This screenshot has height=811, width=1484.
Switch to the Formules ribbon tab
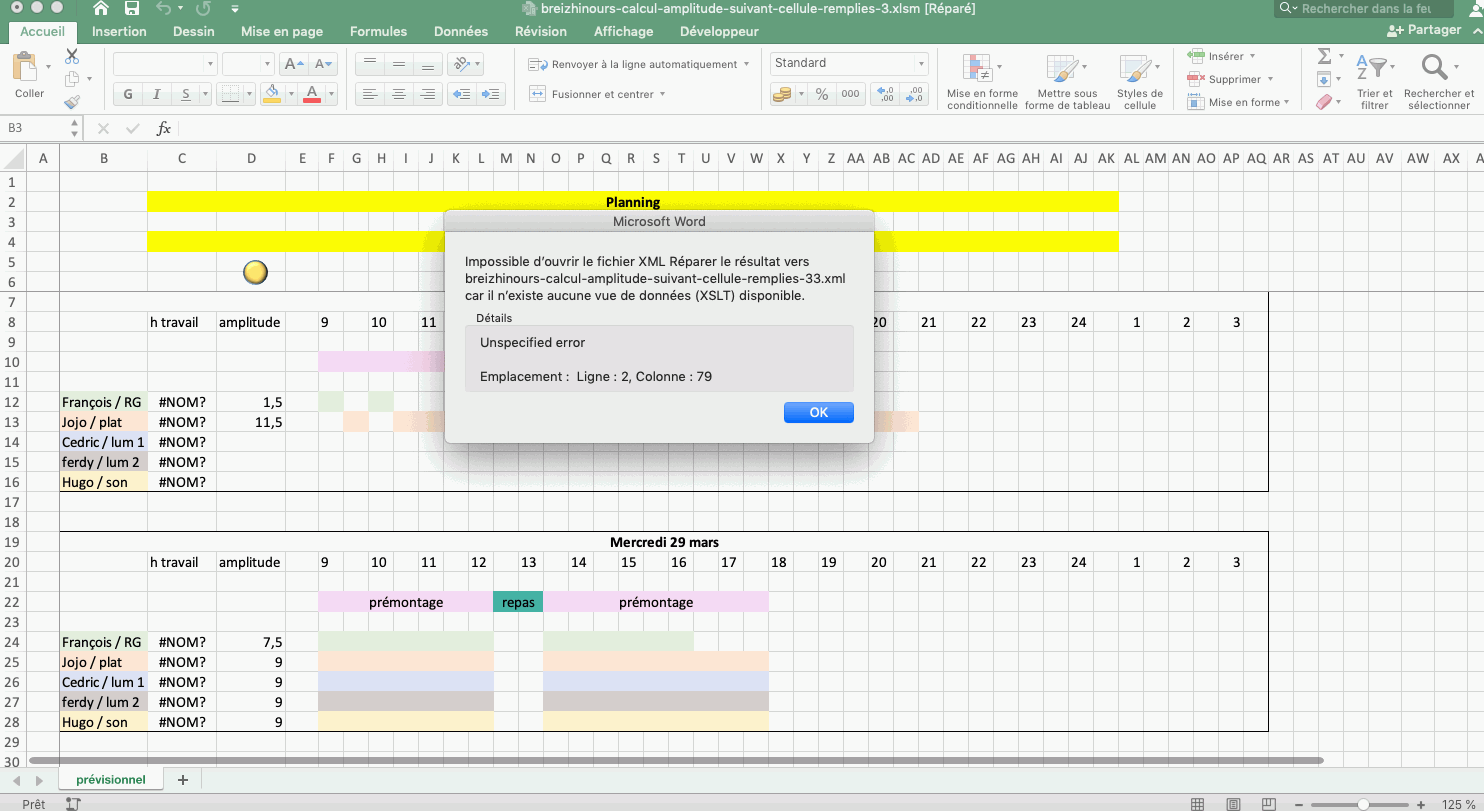[x=378, y=31]
